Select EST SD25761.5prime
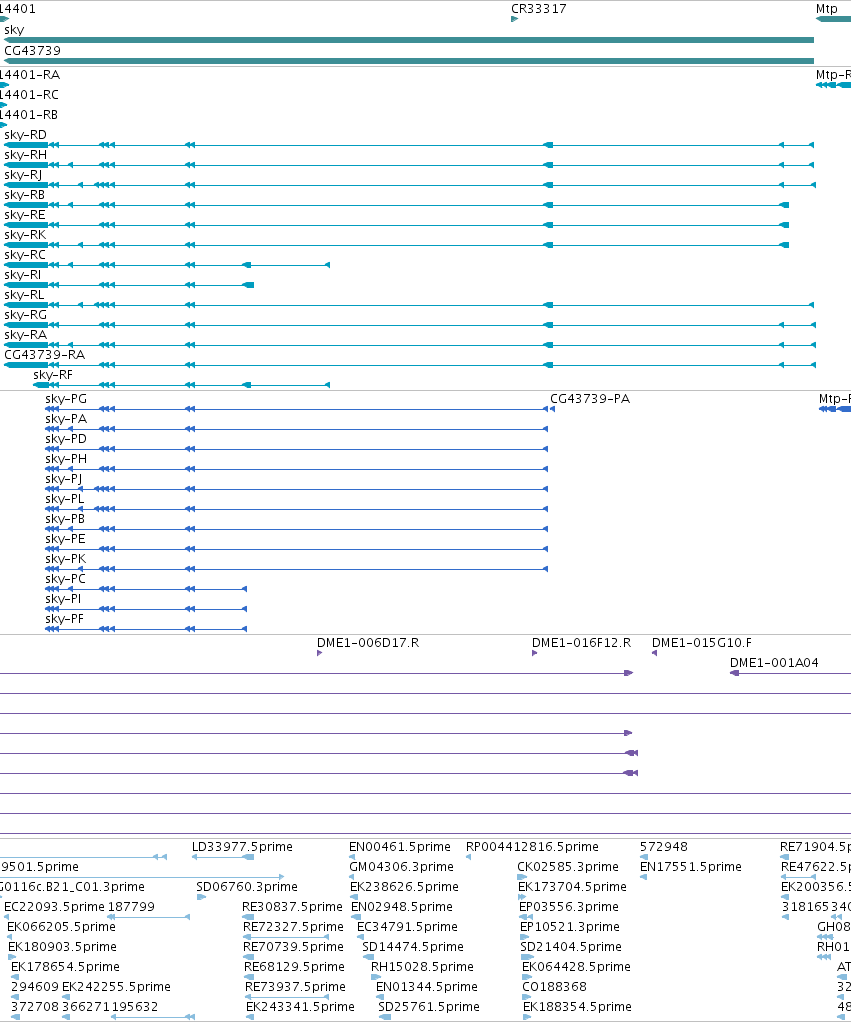Screen dimensions: 851x1022 [429, 1007]
